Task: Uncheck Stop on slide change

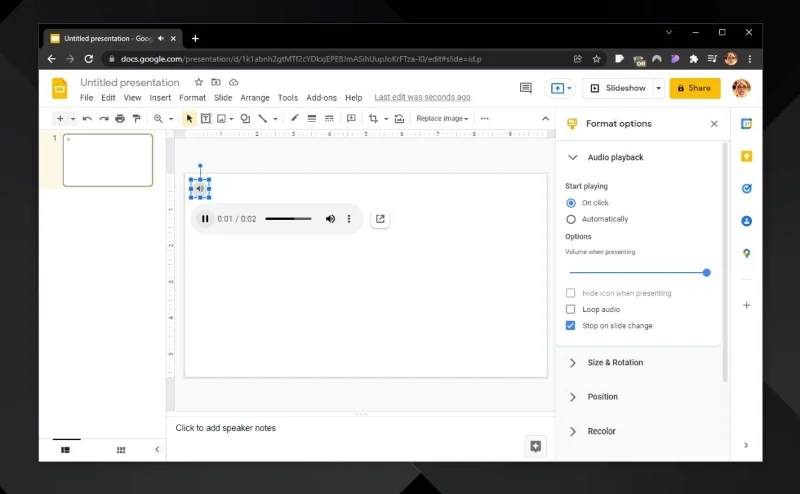Action: [x=570, y=326]
